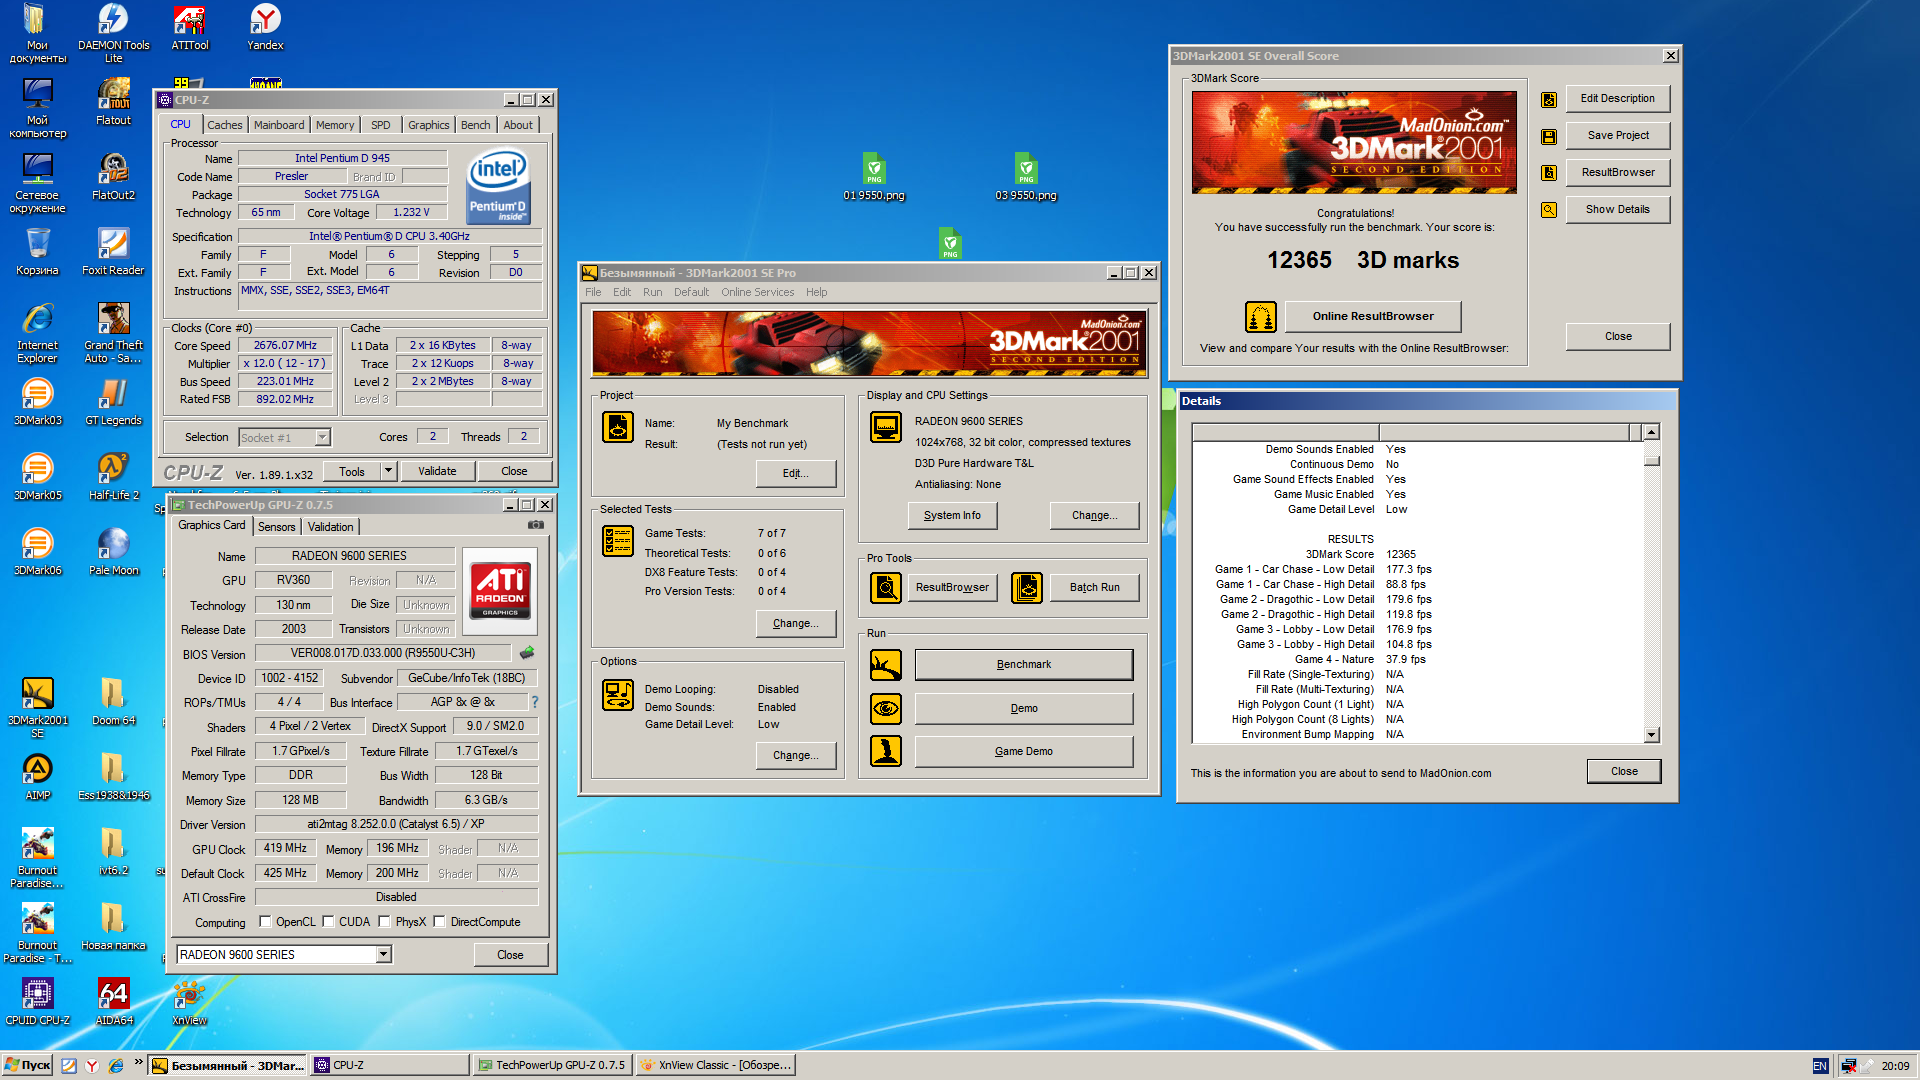Click the Details list scroll-down arrow

point(1651,735)
